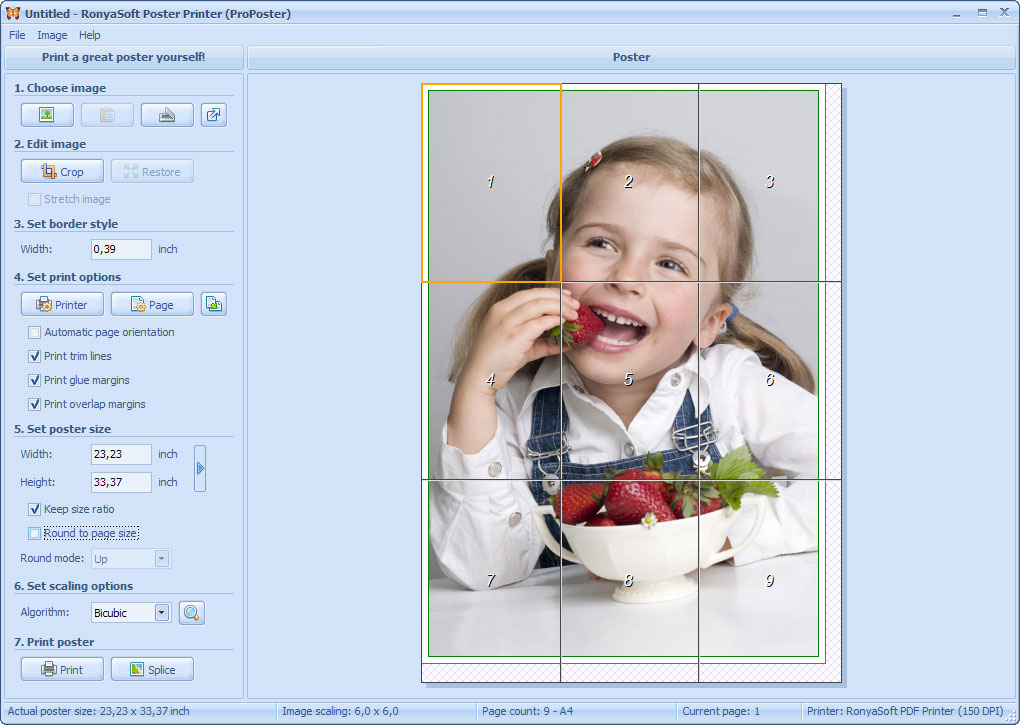Image resolution: width=1020 pixels, height=725 pixels.
Task: Open the Help menu
Action: pyautogui.click(x=90, y=35)
